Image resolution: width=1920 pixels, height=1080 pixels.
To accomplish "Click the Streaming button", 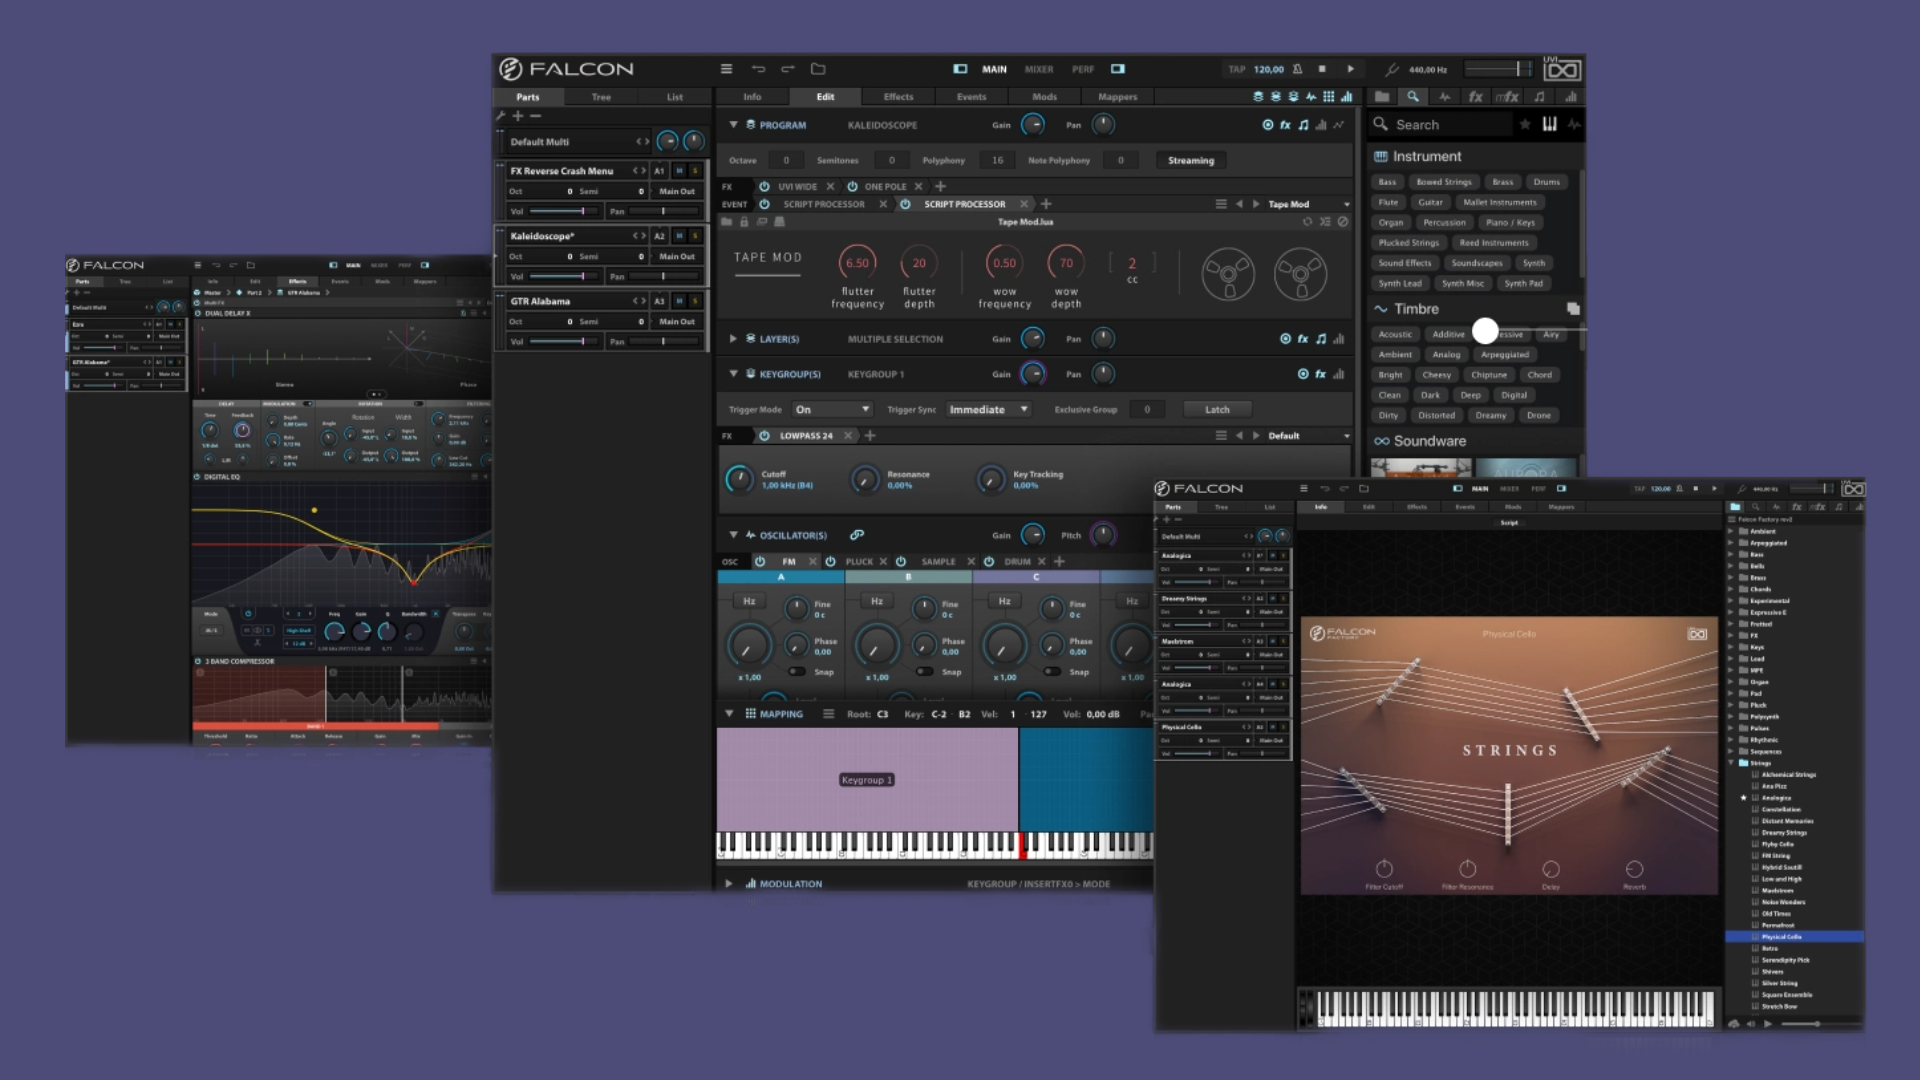I will 1190,160.
